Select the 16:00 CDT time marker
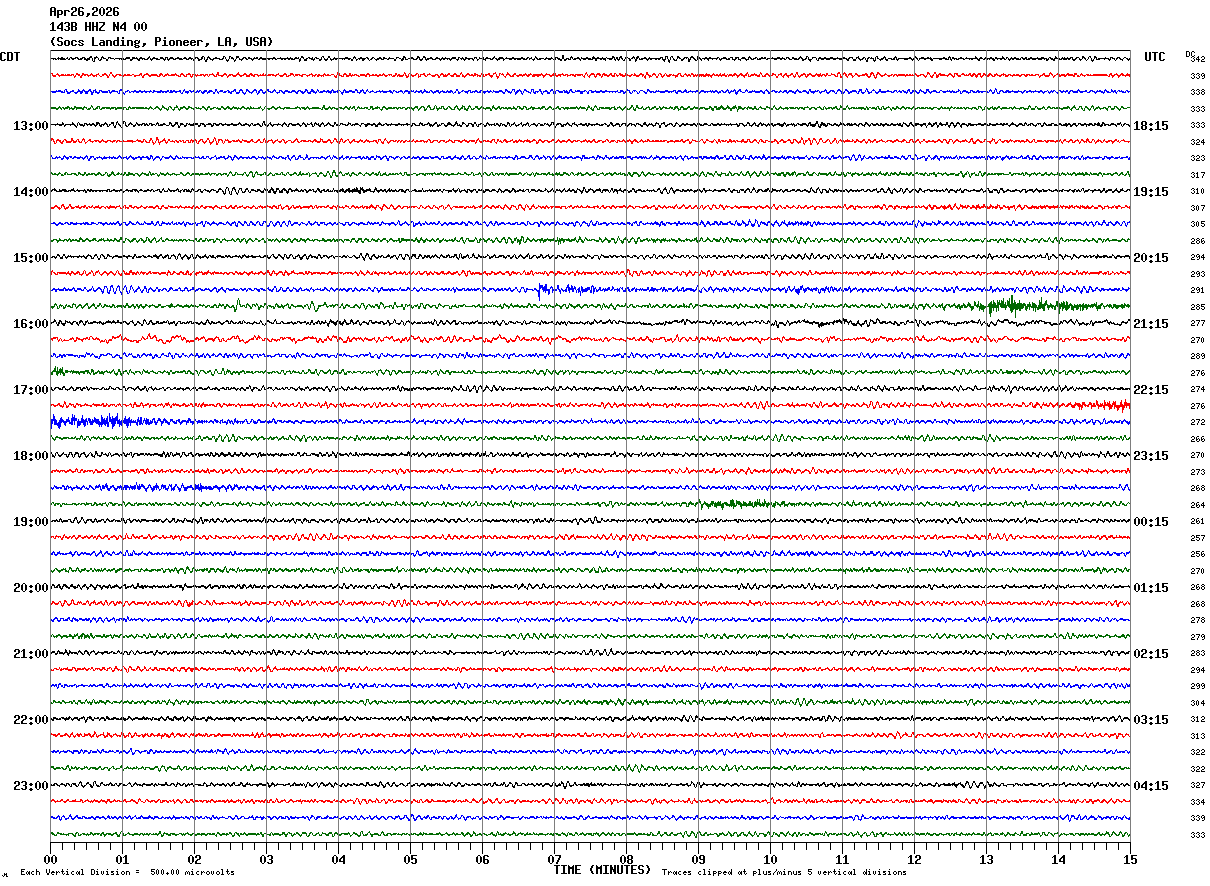This screenshot has height=886, width=1210. [30, 324]
